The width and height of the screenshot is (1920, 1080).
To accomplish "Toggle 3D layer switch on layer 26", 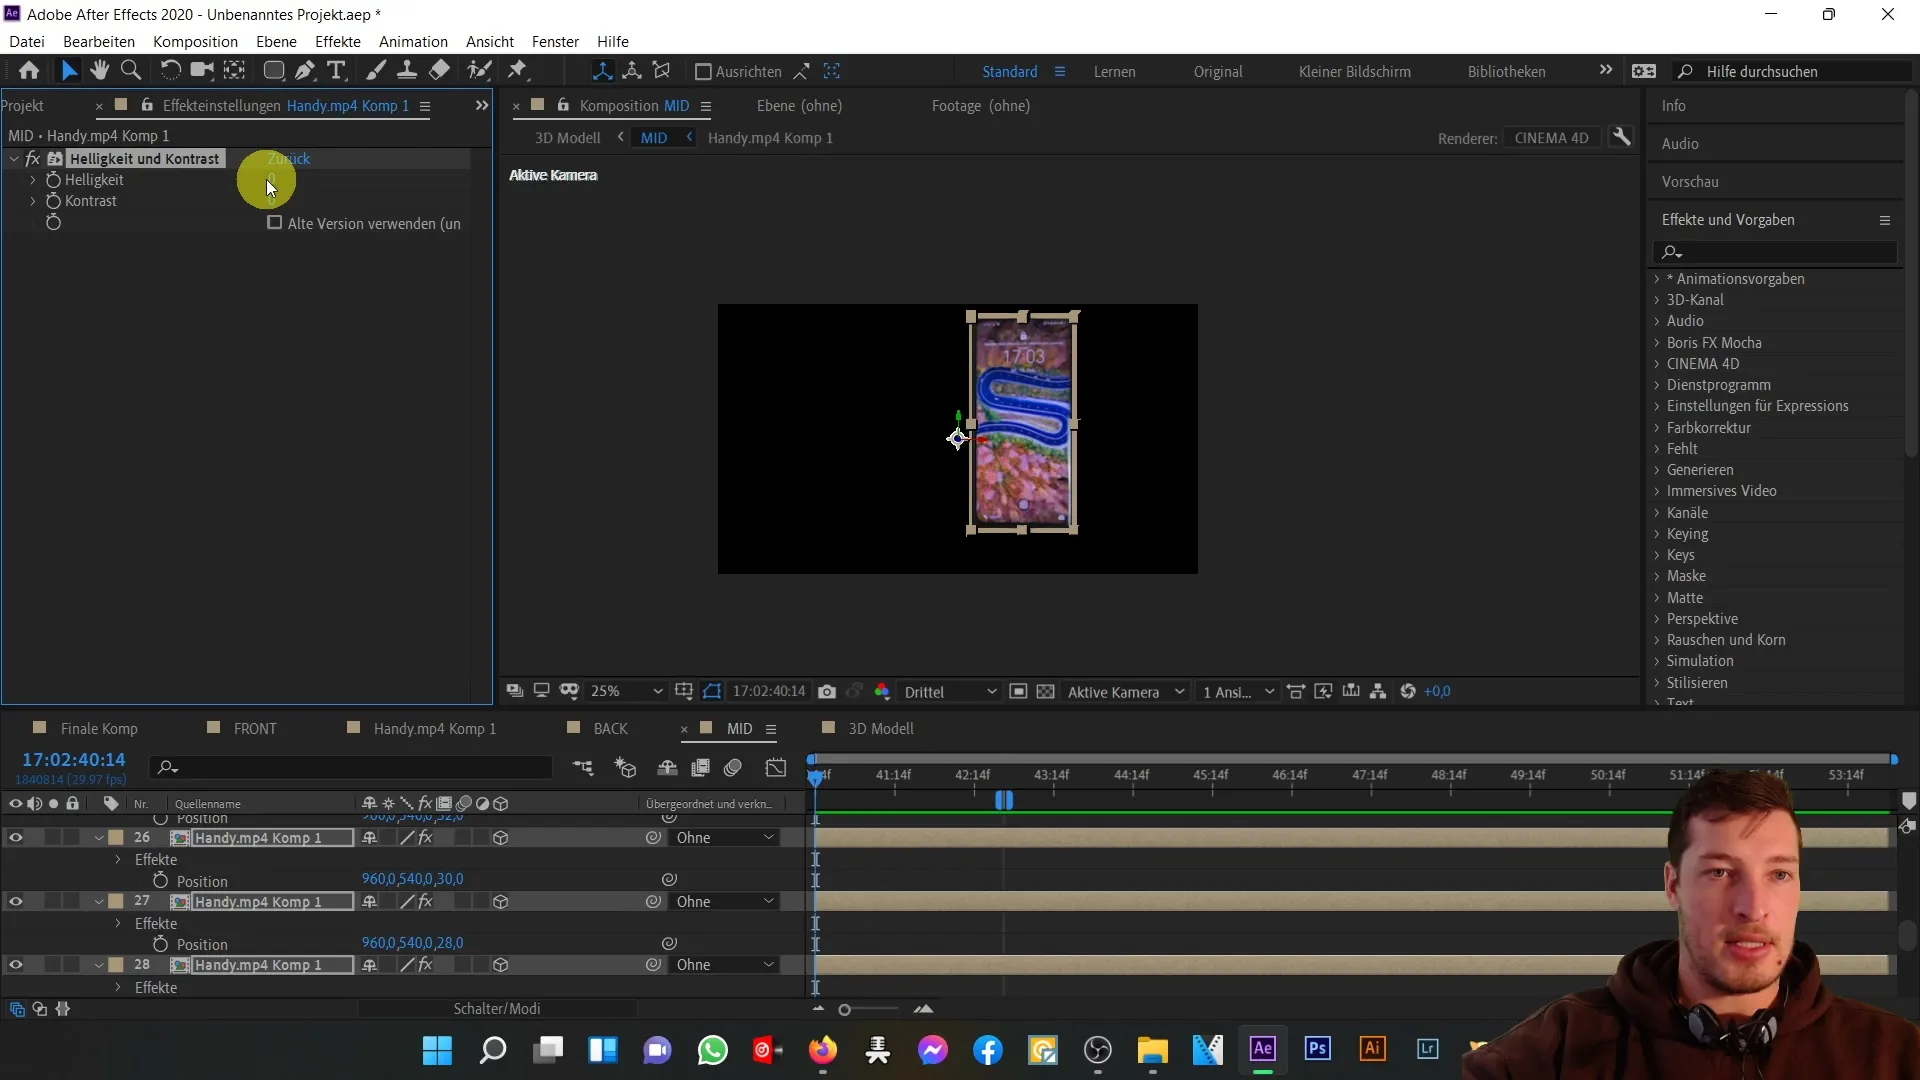I will [x=501, y=838].
